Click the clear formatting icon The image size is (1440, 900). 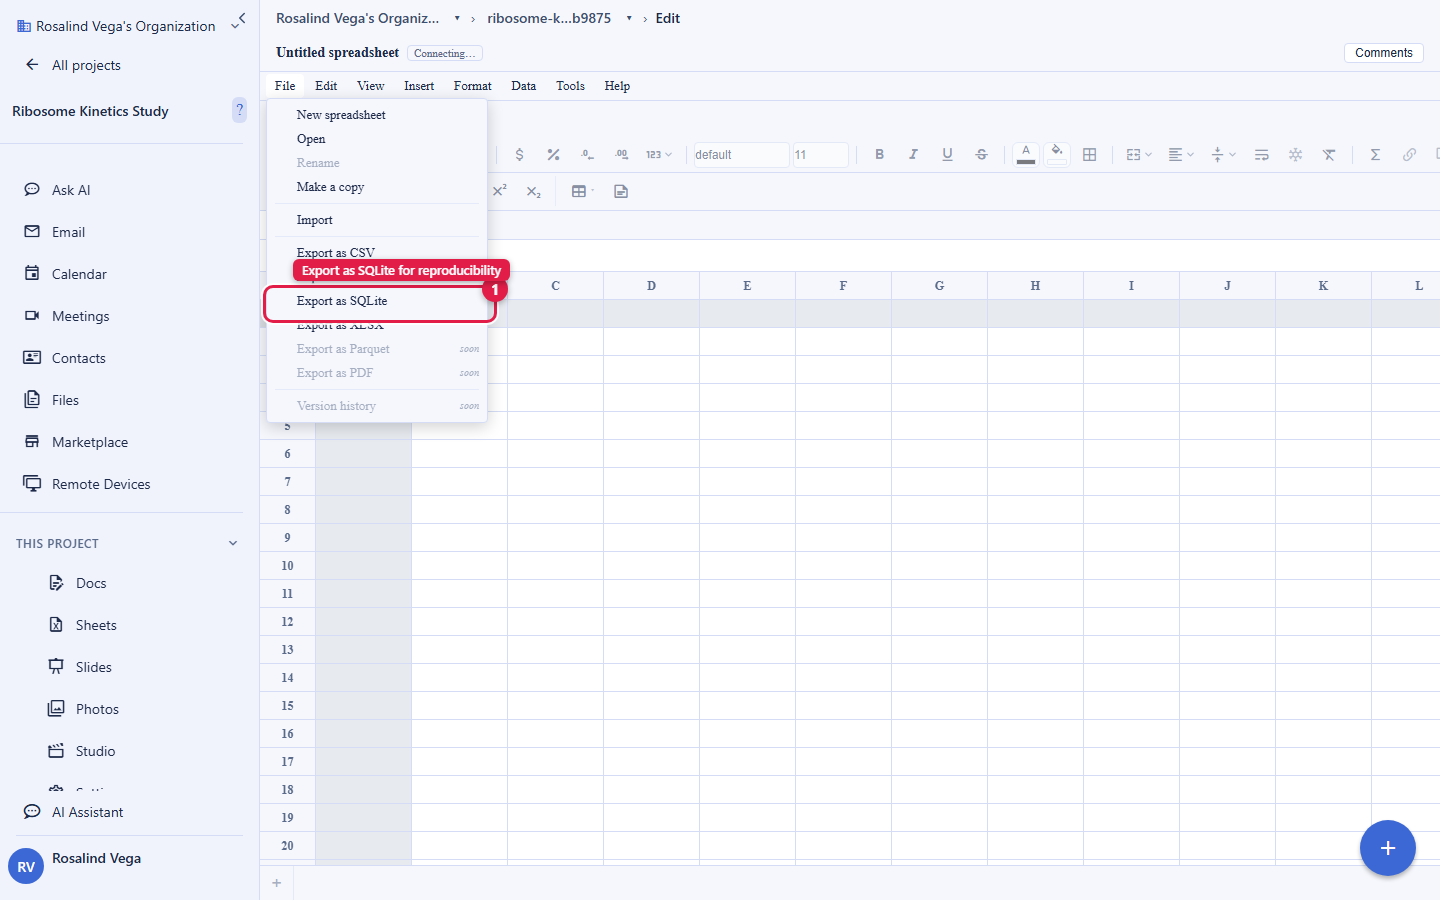pyautogui.click(x=1329, y=155)
